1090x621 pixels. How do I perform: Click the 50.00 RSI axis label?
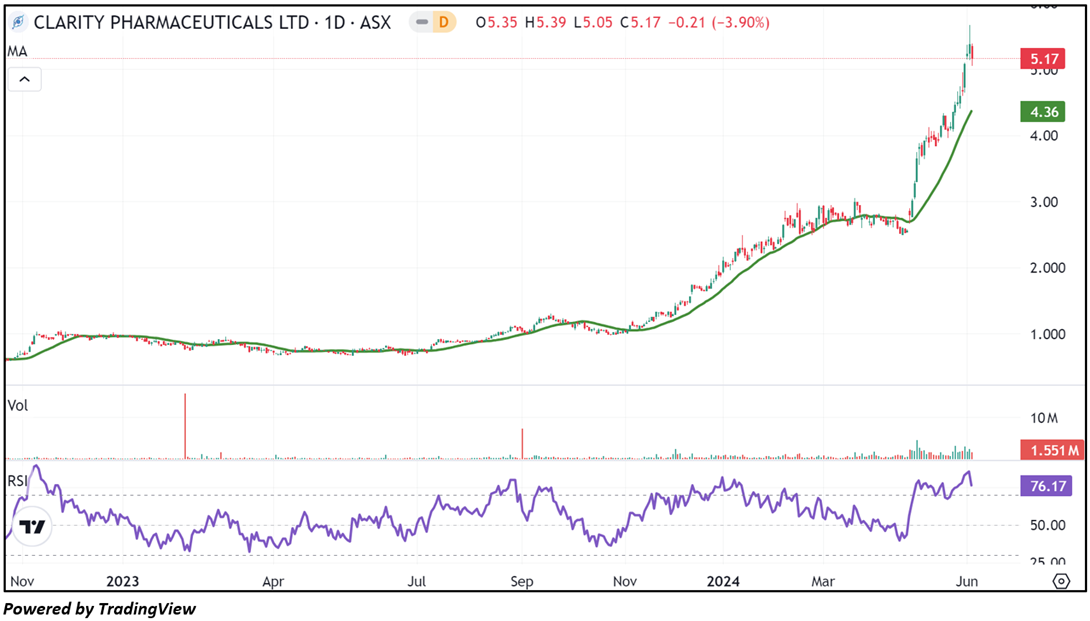[x=1048, y=525]
